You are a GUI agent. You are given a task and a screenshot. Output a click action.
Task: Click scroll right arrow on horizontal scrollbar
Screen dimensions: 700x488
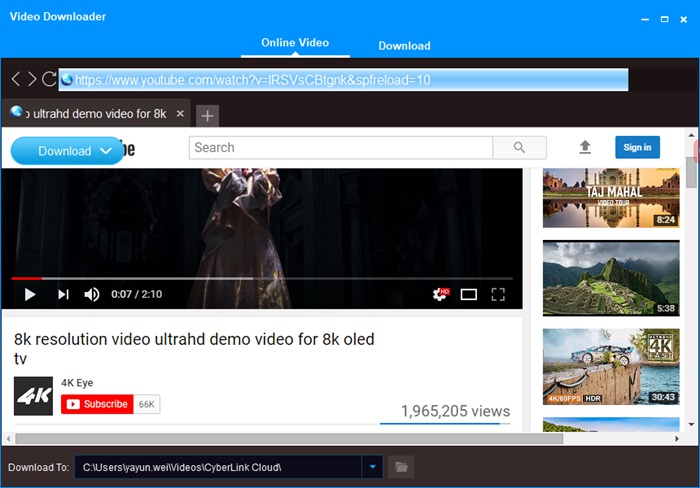677,439
